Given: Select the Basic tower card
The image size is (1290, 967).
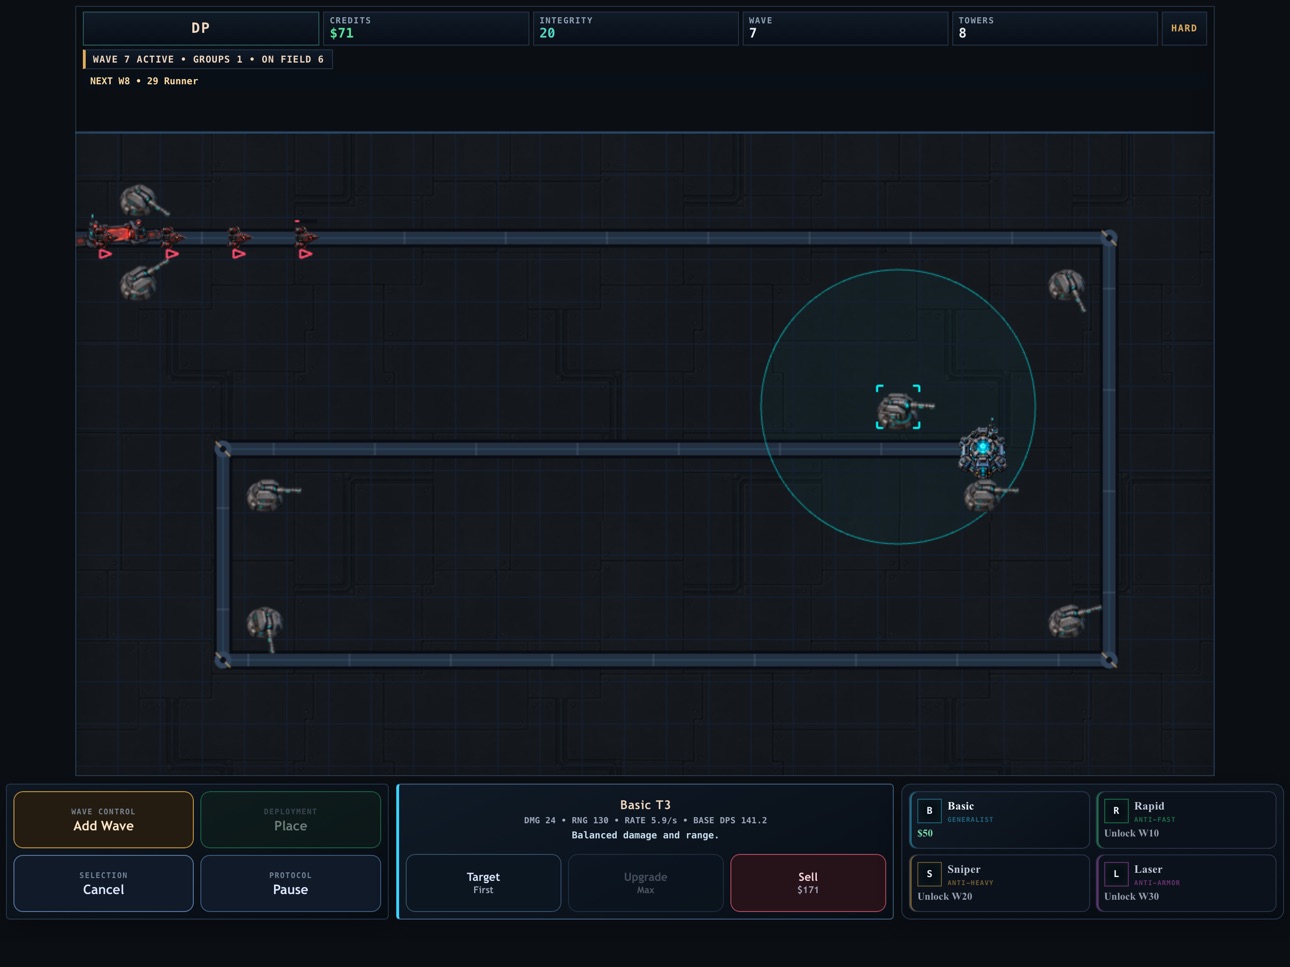Looking at the screenshot, I should coord(999,819).
